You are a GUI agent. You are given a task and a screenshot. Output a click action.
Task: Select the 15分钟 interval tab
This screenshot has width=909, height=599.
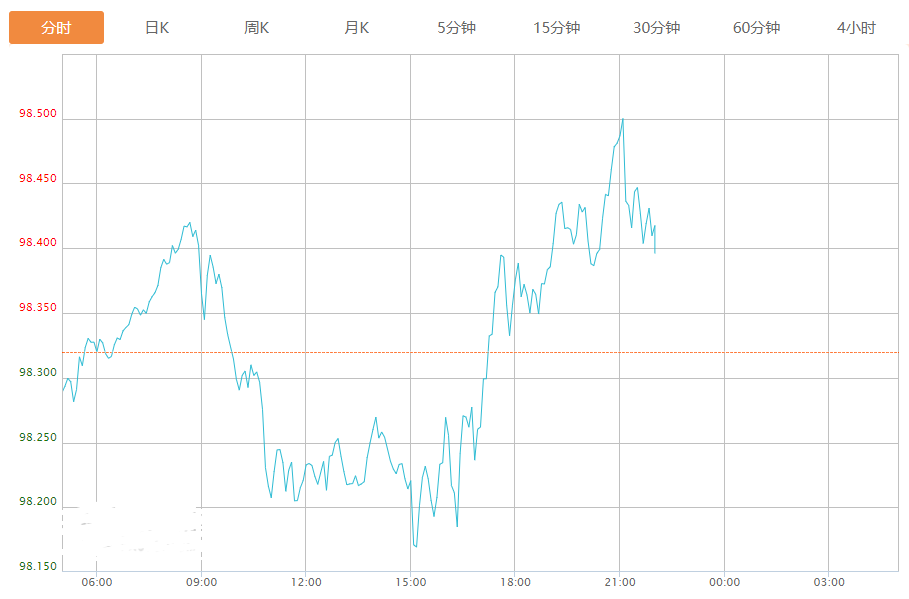[x=556, y=28]
